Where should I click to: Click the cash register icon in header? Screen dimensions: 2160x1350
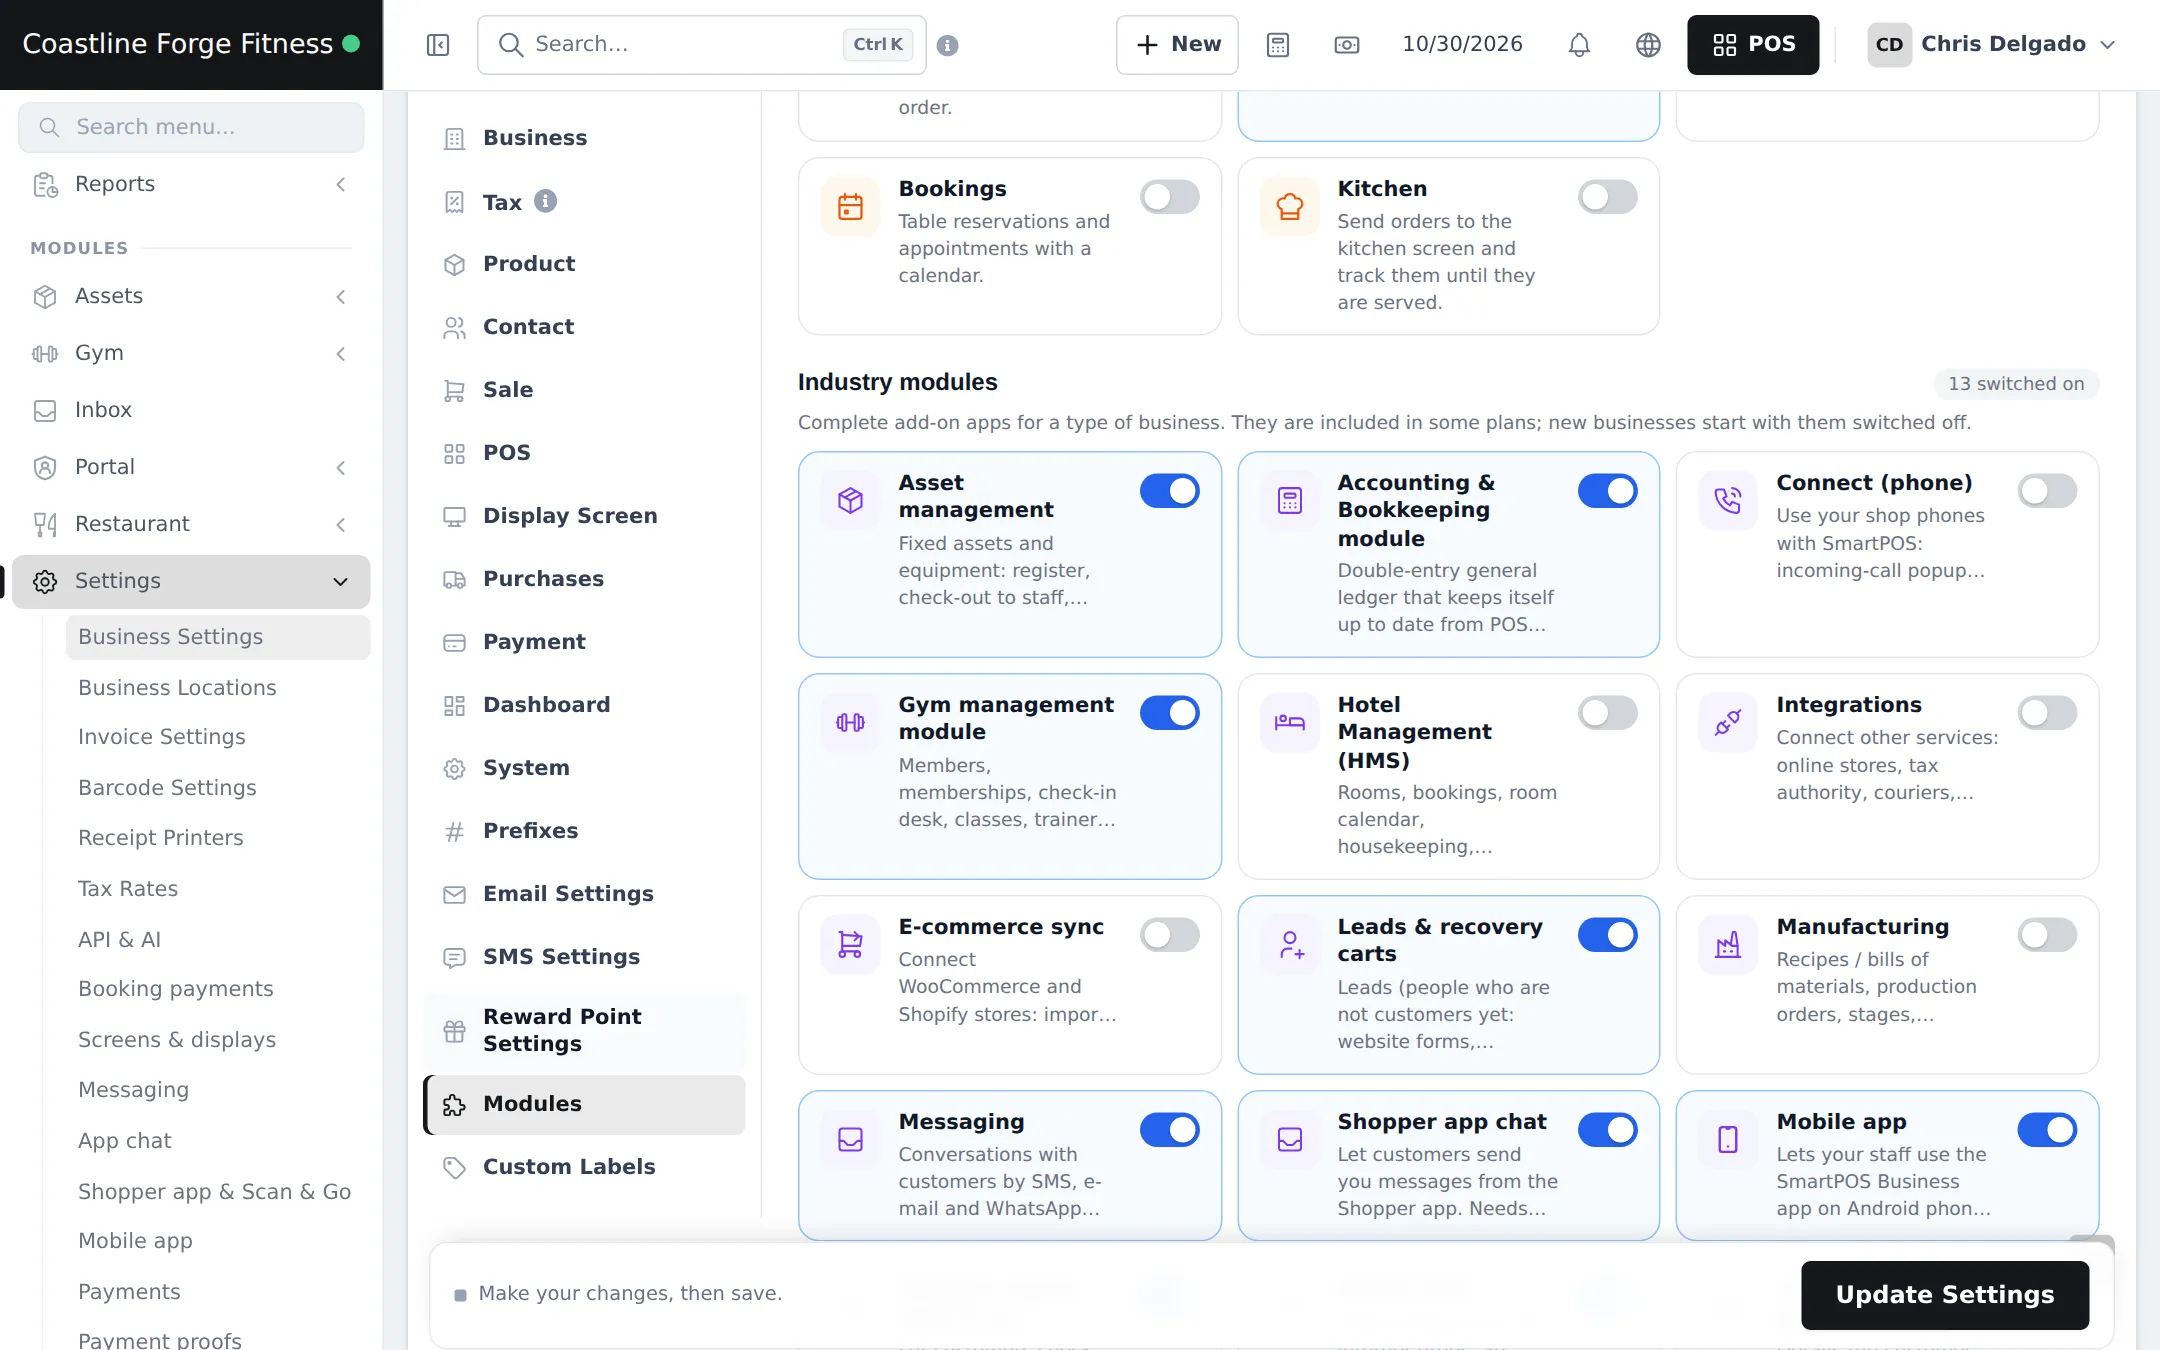[1346, 45]
